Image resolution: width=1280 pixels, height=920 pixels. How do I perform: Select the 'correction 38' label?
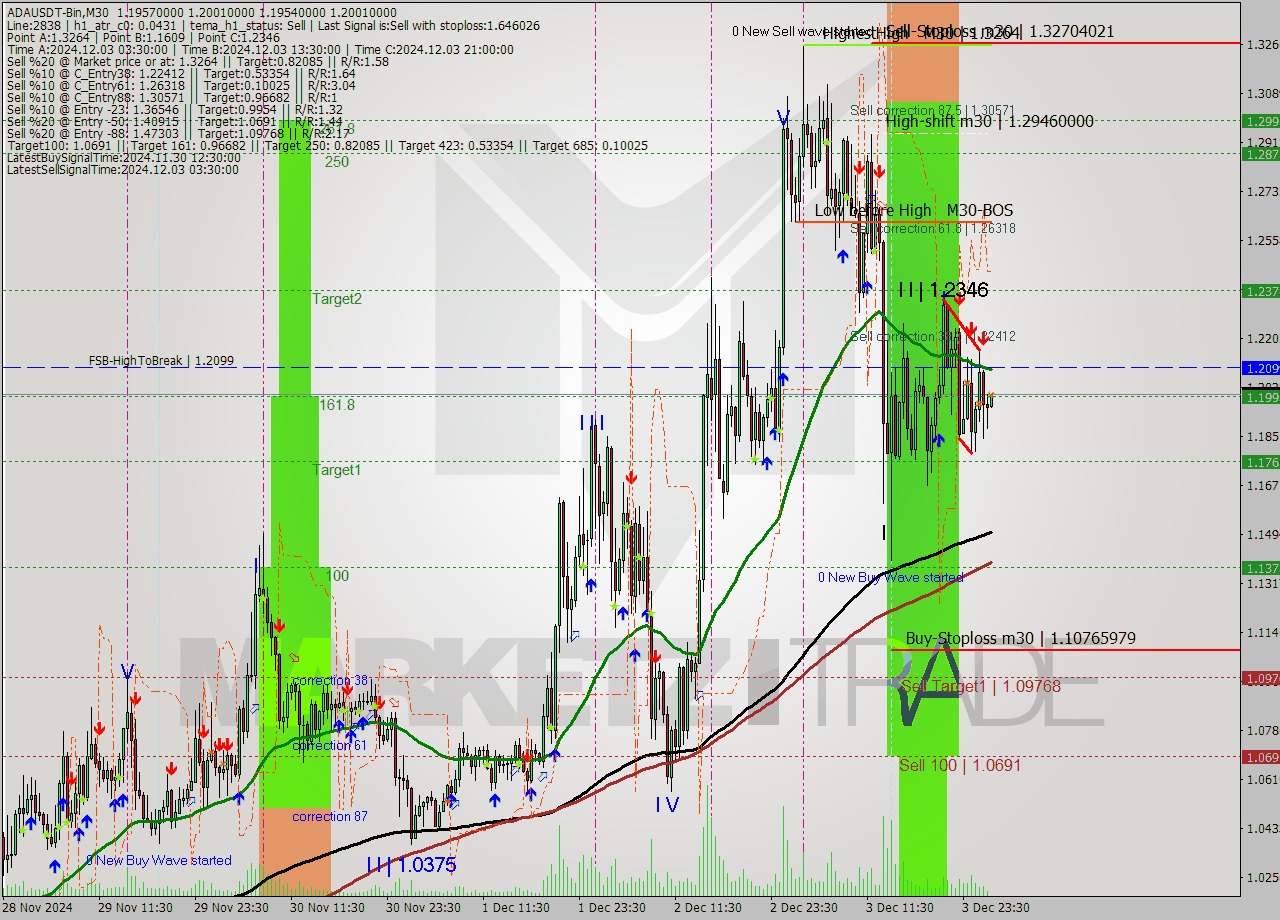[x=330, y=680]
